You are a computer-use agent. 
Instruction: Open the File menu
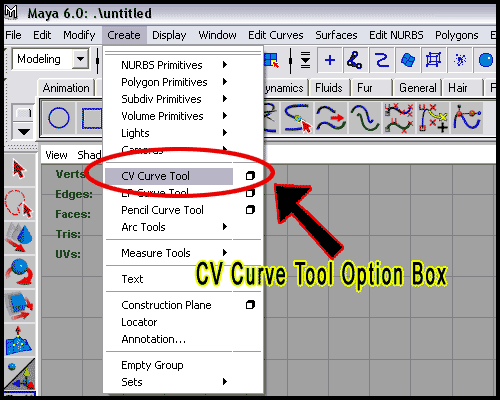[13, 35]
